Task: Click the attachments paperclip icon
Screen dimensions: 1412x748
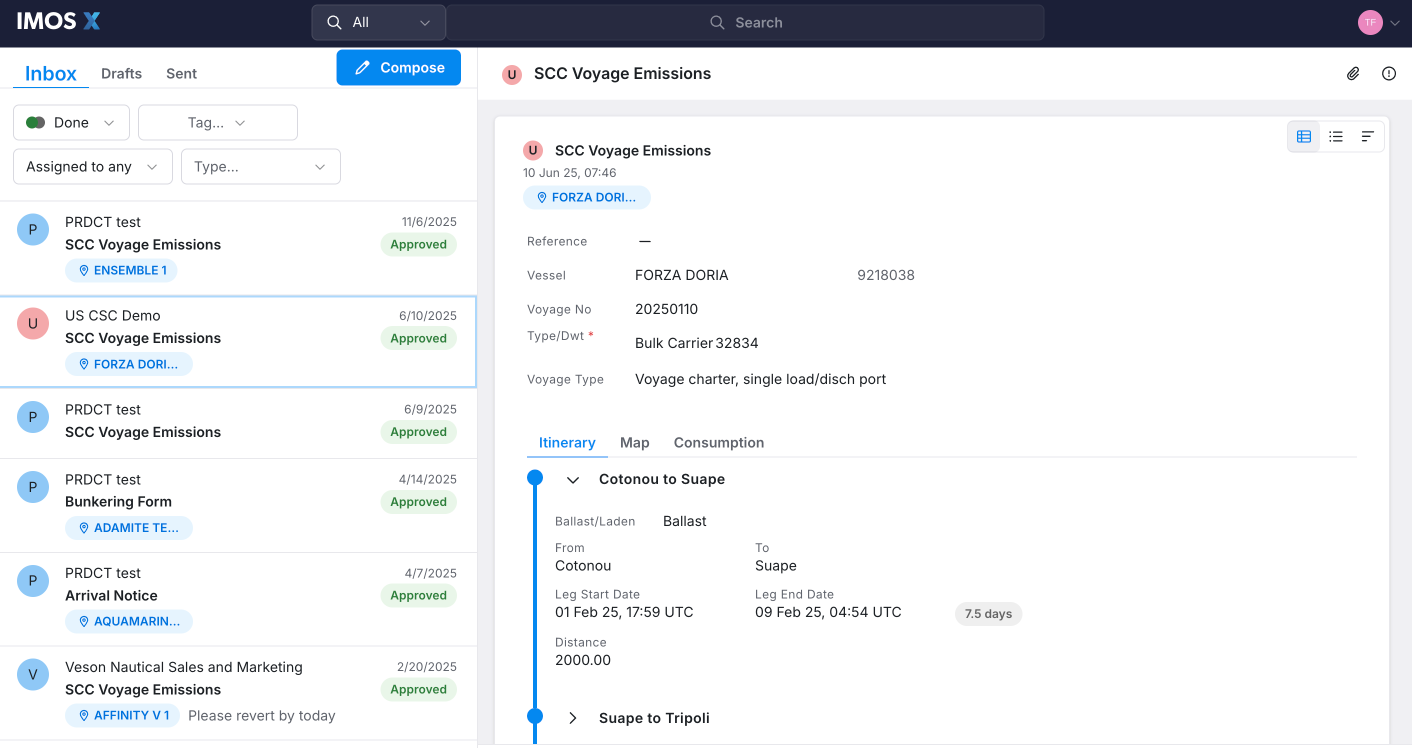Action: (x=1353, y=73)
